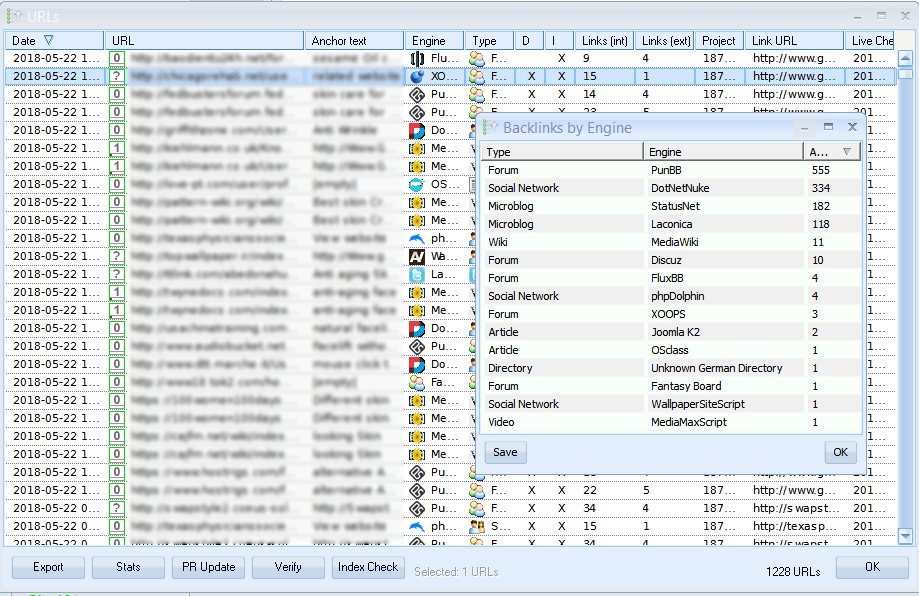Click the FluxBB engine icon in first row
The width and height of the screenshot is (919, 596).
(x=418, y=59)
